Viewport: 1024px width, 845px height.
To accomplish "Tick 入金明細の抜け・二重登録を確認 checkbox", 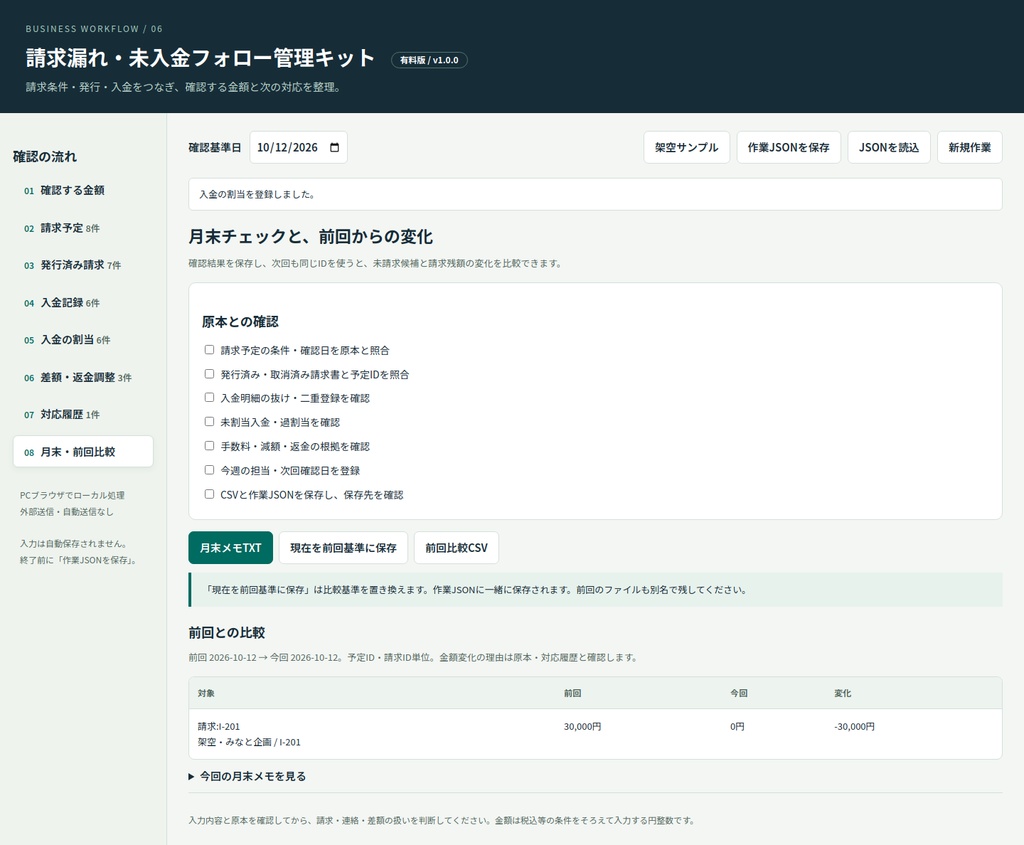I will pyautogui.click(x=209, y=398).
